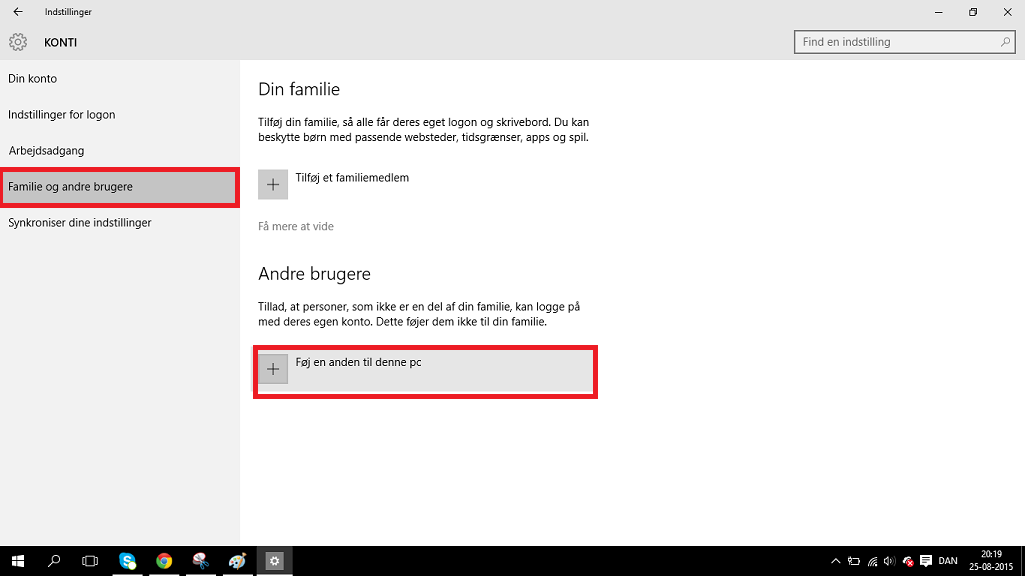Viewport: 1025px width, 576px height.
Task: Click the 'Din familie' heading
Action: coord(299,89)
